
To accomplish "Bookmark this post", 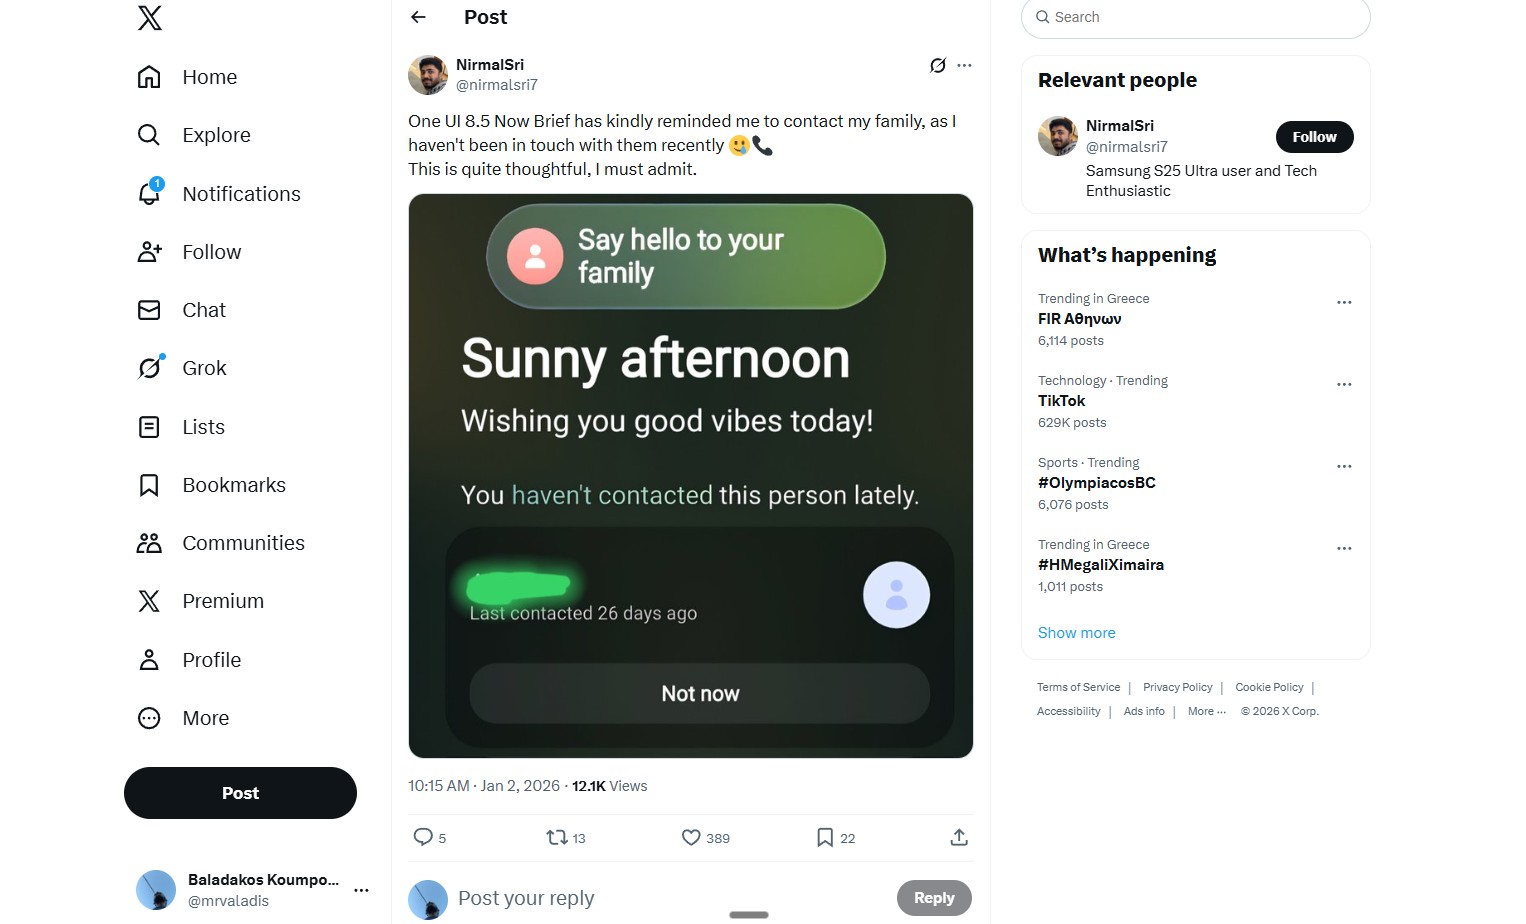I will [825, 837].
